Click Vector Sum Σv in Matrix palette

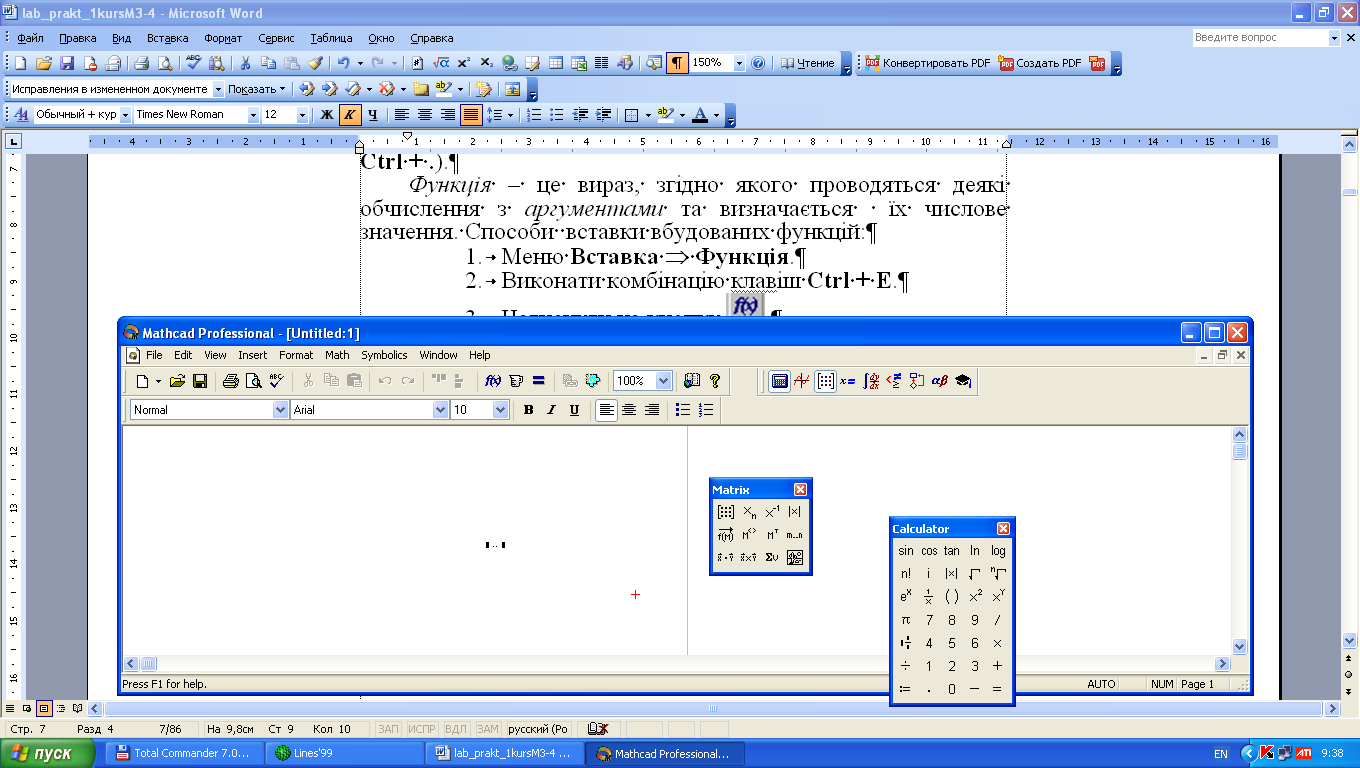click(772, 558)
